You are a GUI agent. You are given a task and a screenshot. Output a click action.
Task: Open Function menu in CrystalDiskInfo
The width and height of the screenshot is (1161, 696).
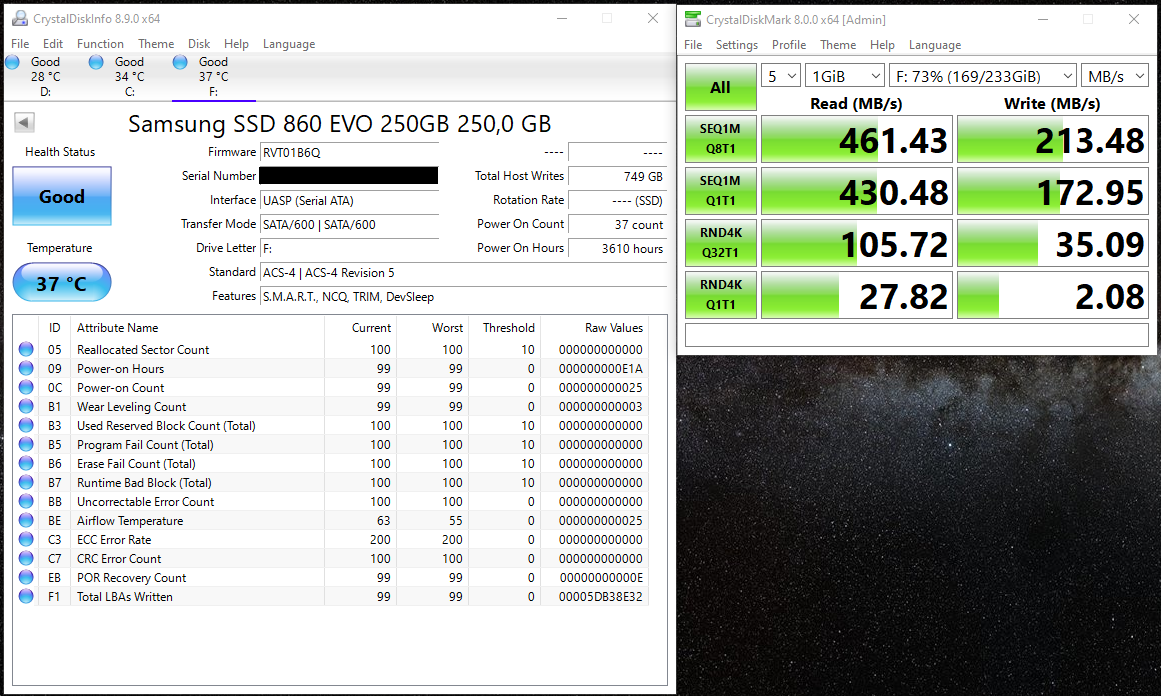point(100,44)
